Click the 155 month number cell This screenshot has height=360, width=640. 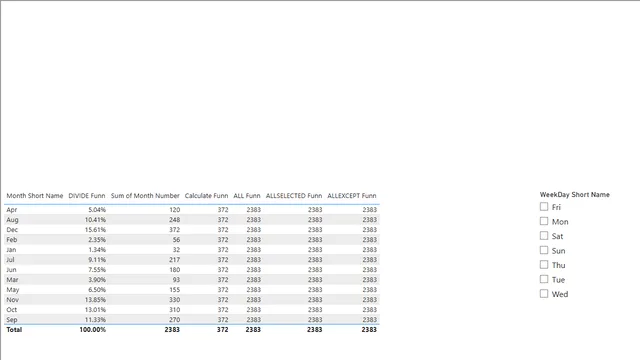(174, 290)
